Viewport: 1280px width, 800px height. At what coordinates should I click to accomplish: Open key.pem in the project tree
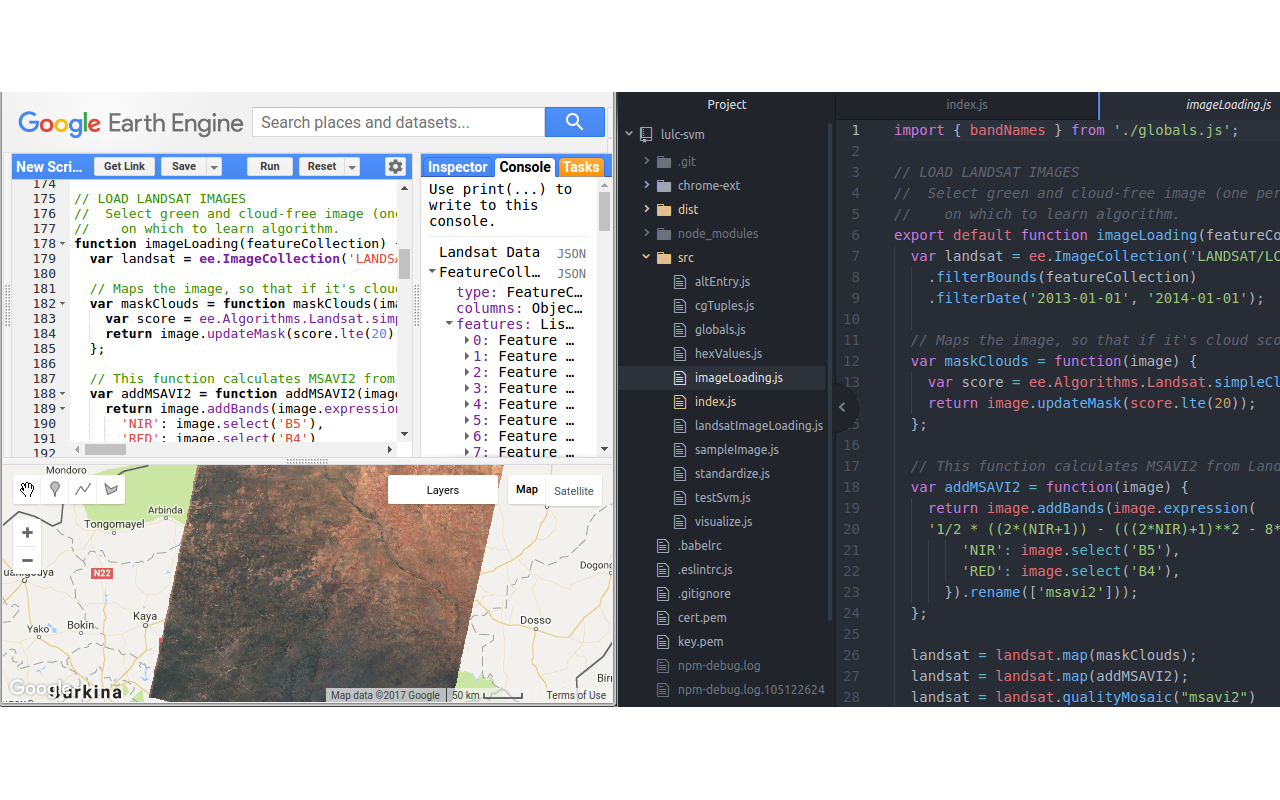[700, 642]
